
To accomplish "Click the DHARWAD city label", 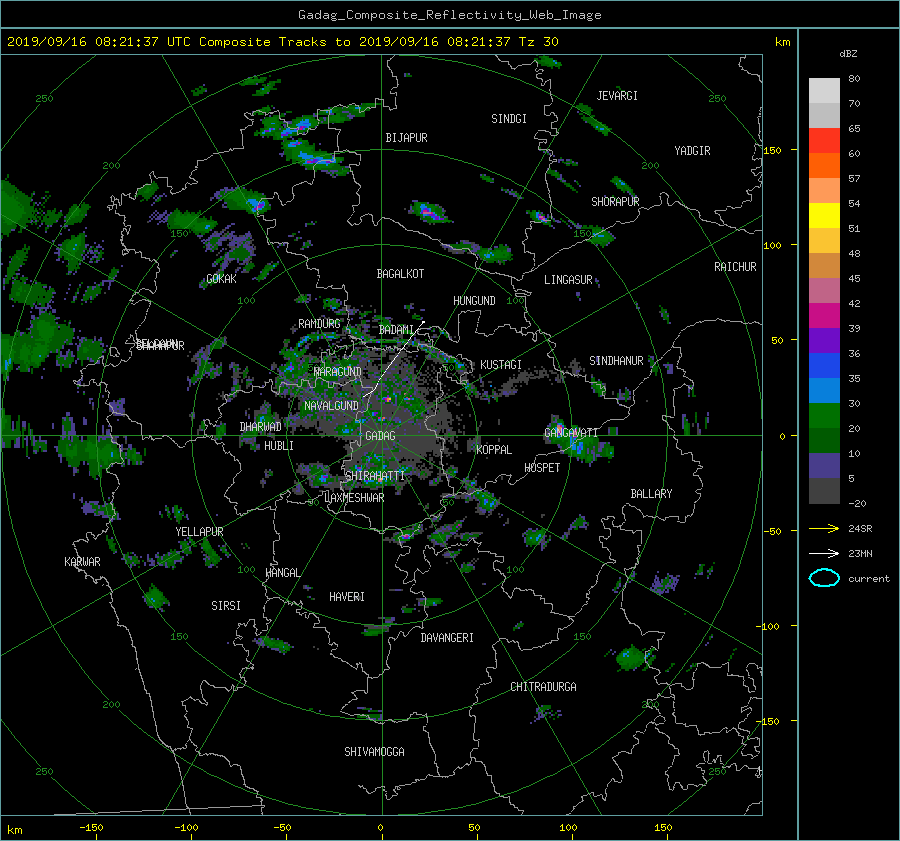I will click(260, 427).
